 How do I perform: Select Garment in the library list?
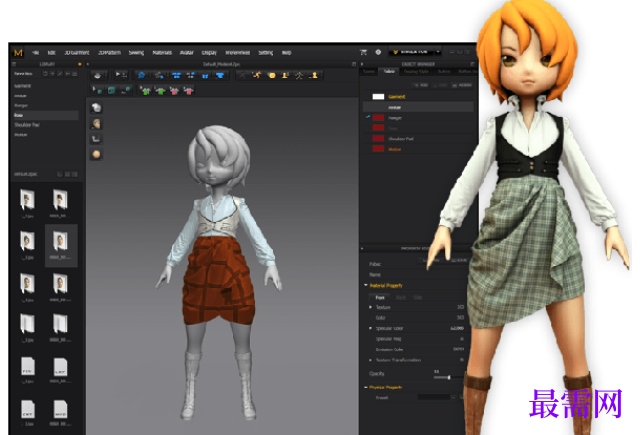pos(22,86)
